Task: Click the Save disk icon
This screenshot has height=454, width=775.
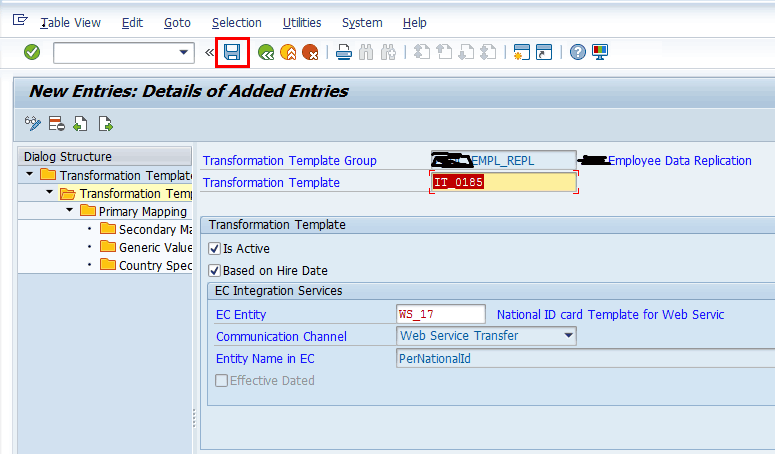Action: coord(232,52)
